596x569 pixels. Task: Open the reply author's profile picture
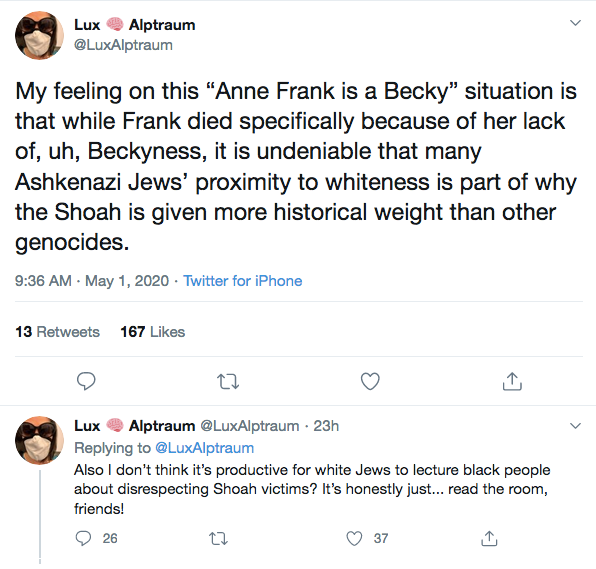[39, 441]
